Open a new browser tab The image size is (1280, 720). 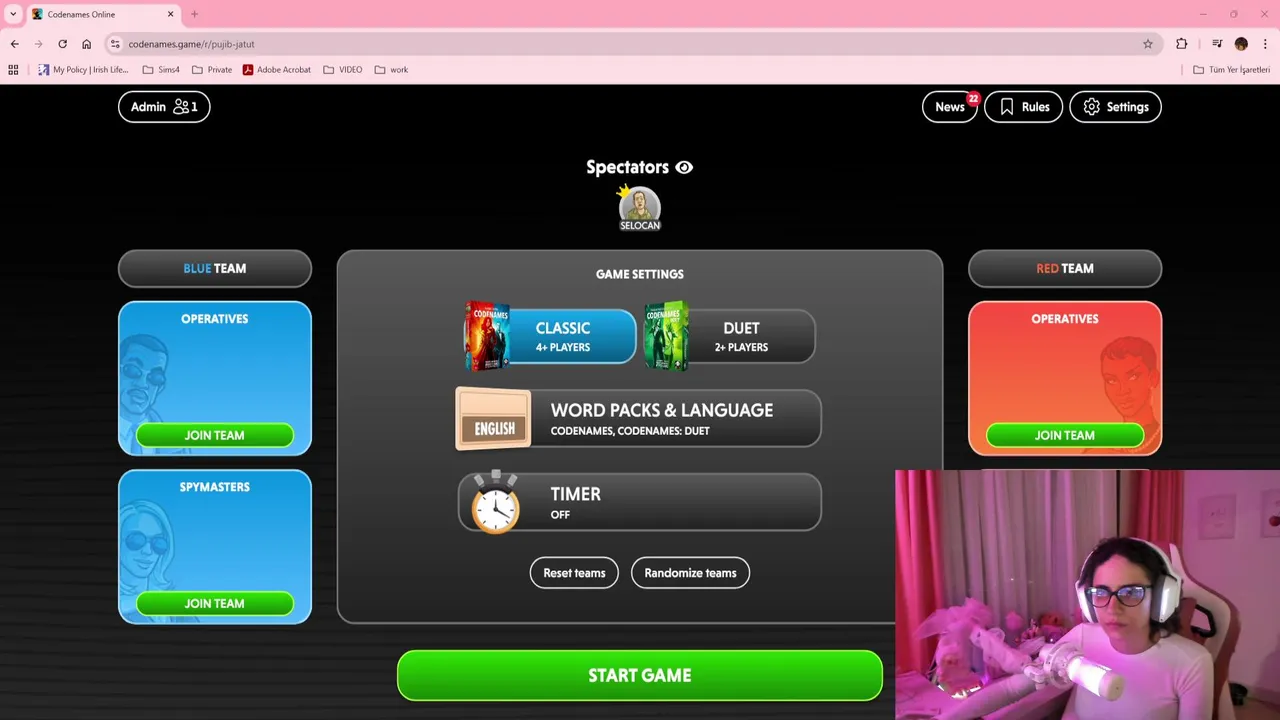(x=194, y=14)
